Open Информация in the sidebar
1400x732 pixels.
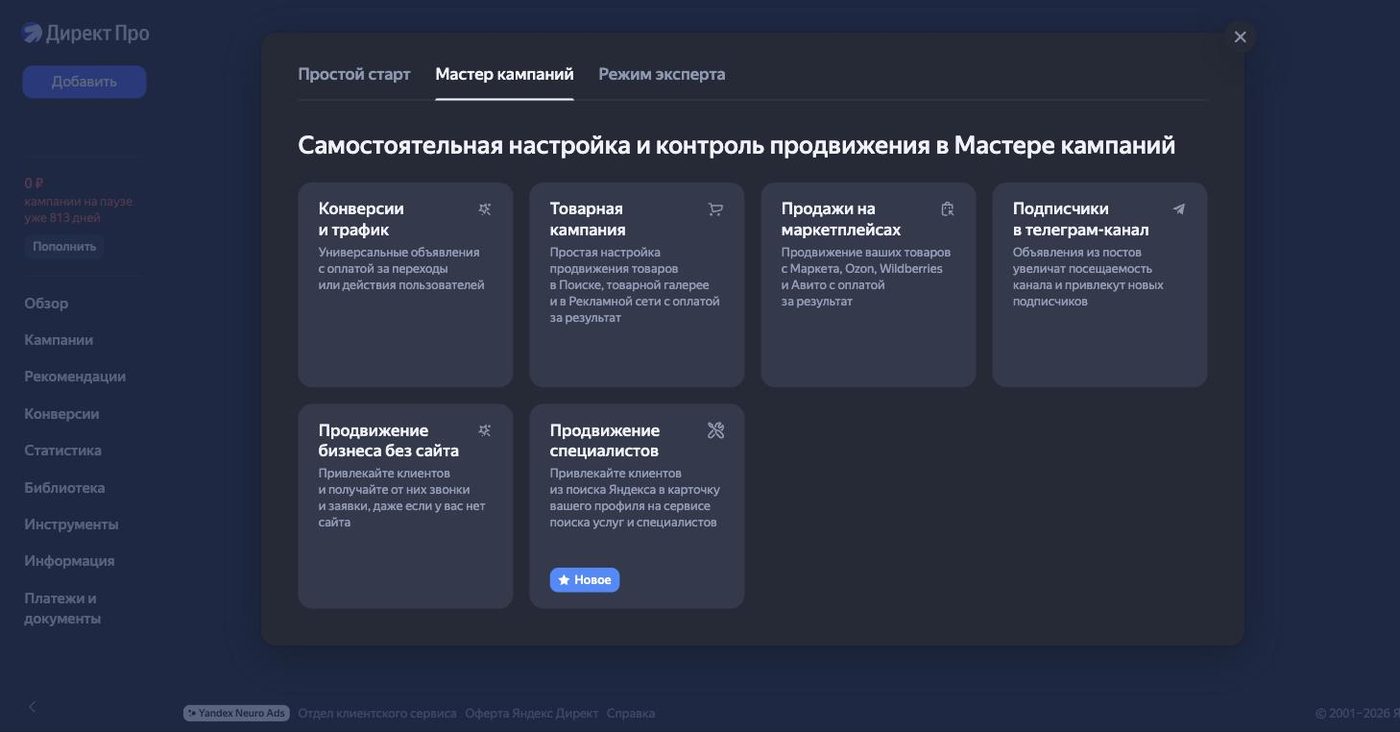click(x=70, y=561)
